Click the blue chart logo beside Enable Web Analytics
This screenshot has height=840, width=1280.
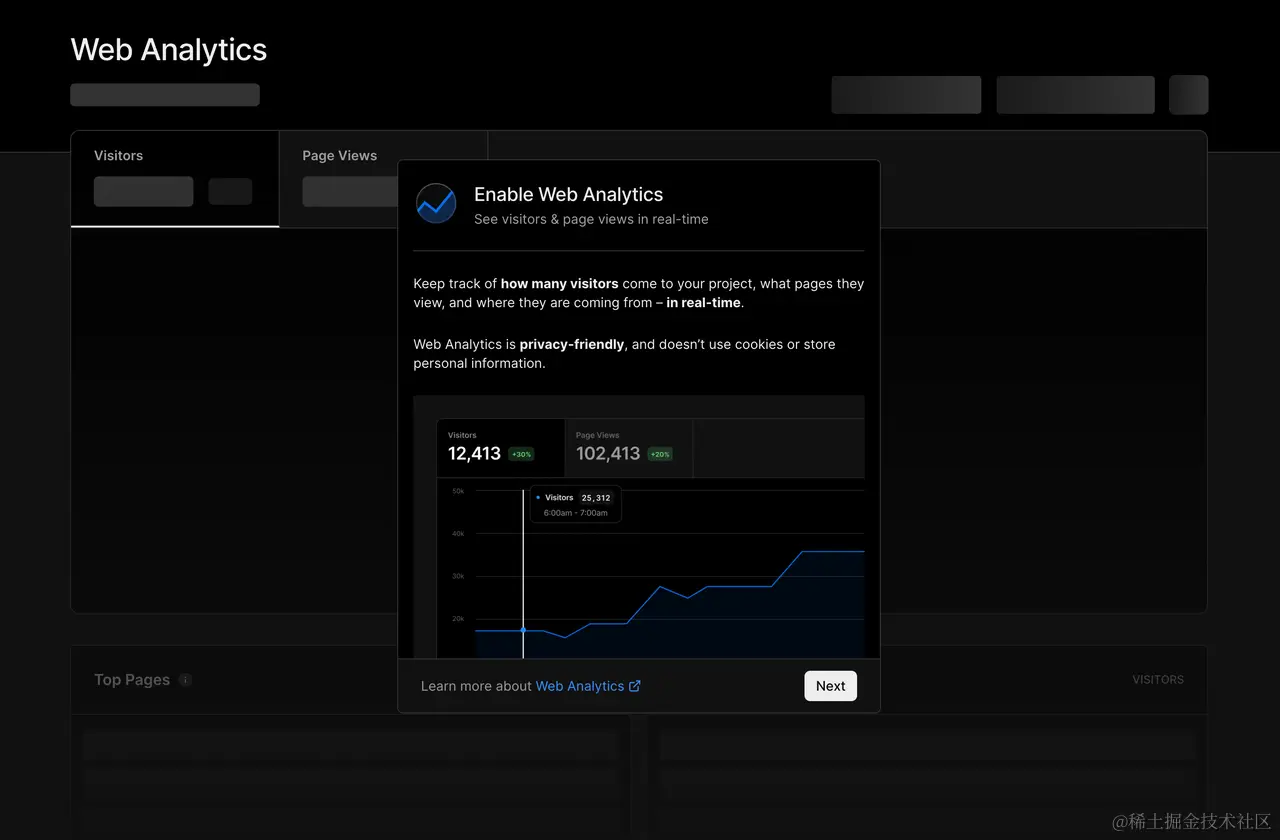click(436, 203)
